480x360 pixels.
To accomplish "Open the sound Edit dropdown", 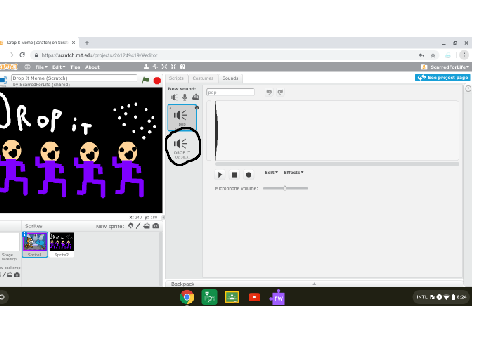I will pyautogui.click(x=271, y=172).
